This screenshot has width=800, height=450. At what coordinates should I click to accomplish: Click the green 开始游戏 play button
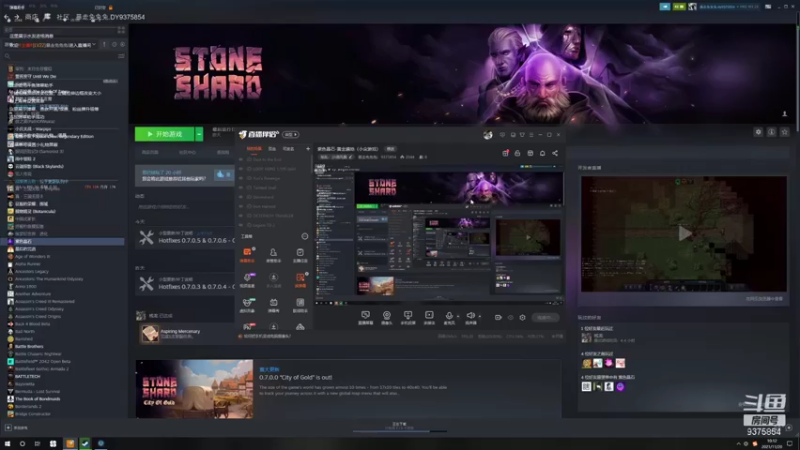point(164,134)
